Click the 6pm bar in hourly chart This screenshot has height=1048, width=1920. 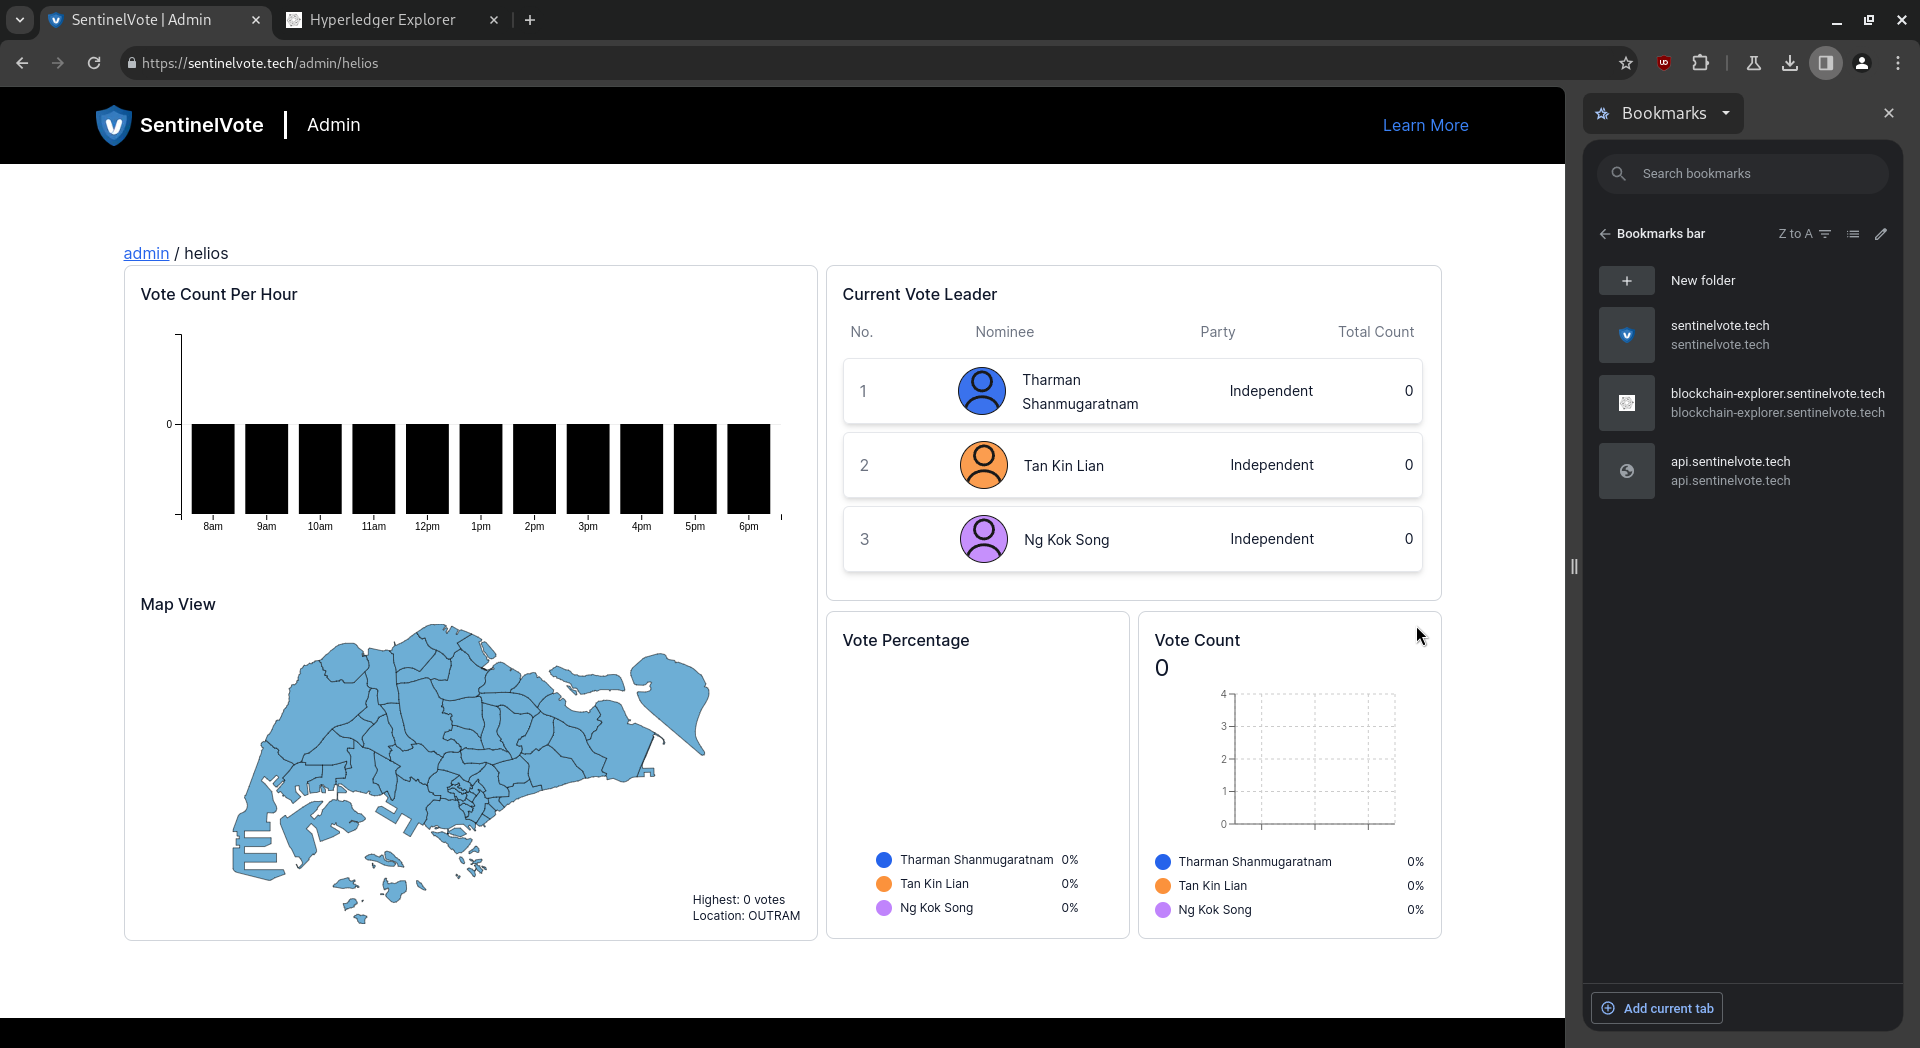pyautogui.click(x=748, y=469)
